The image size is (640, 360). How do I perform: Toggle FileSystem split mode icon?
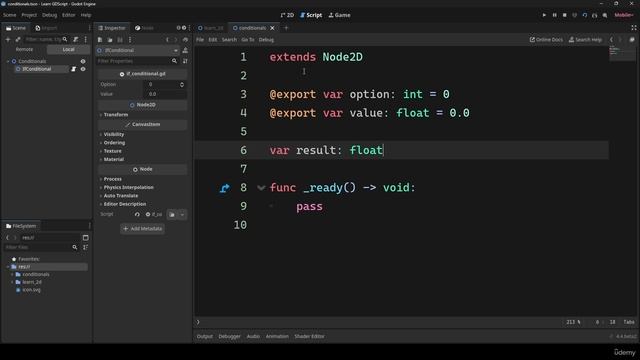pos(85,238)
